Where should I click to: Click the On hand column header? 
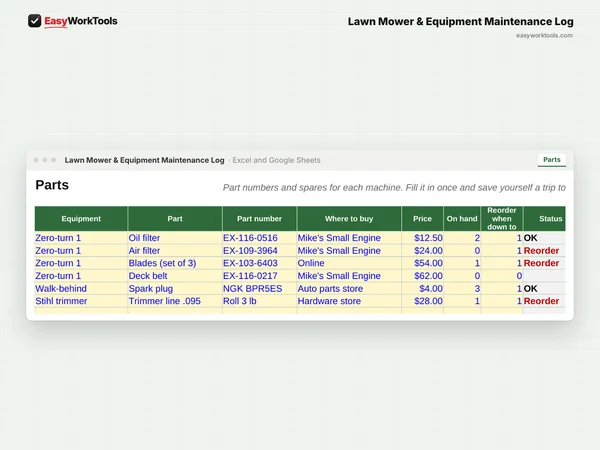pos(462,218)
